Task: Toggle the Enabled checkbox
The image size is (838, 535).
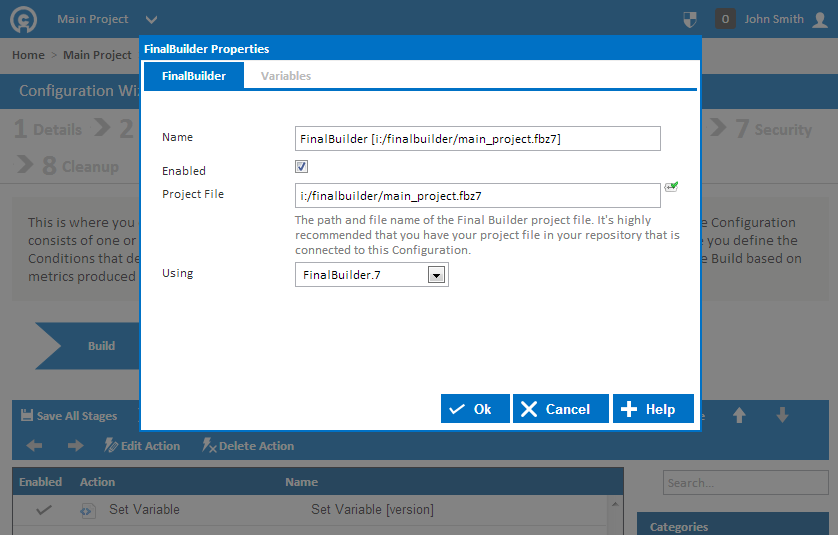Action: 301,167
